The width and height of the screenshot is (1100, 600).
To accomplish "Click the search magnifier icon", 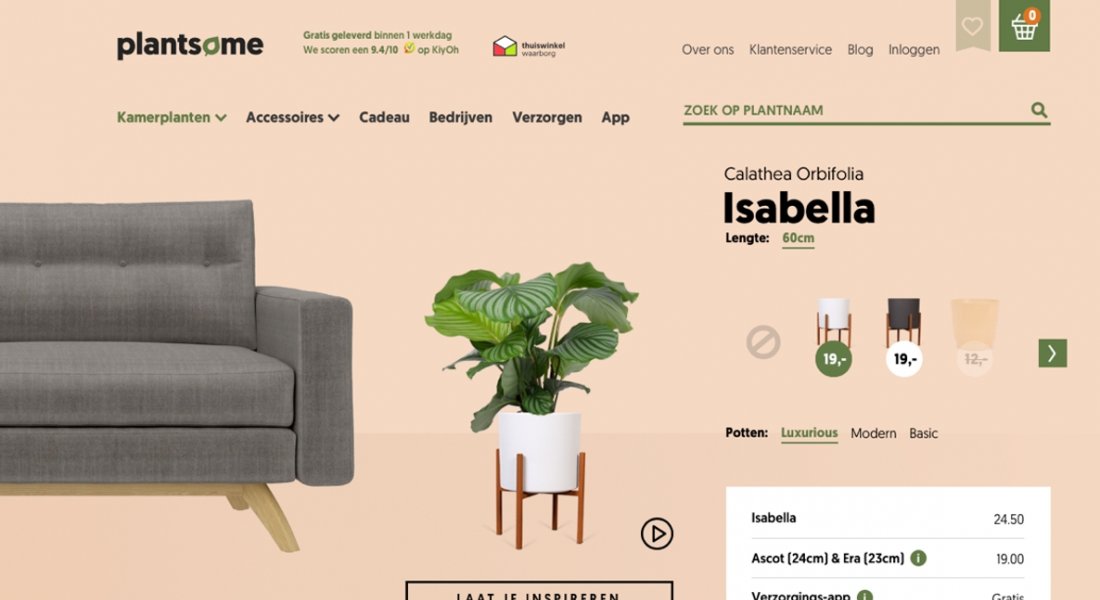I will 1039,110.
